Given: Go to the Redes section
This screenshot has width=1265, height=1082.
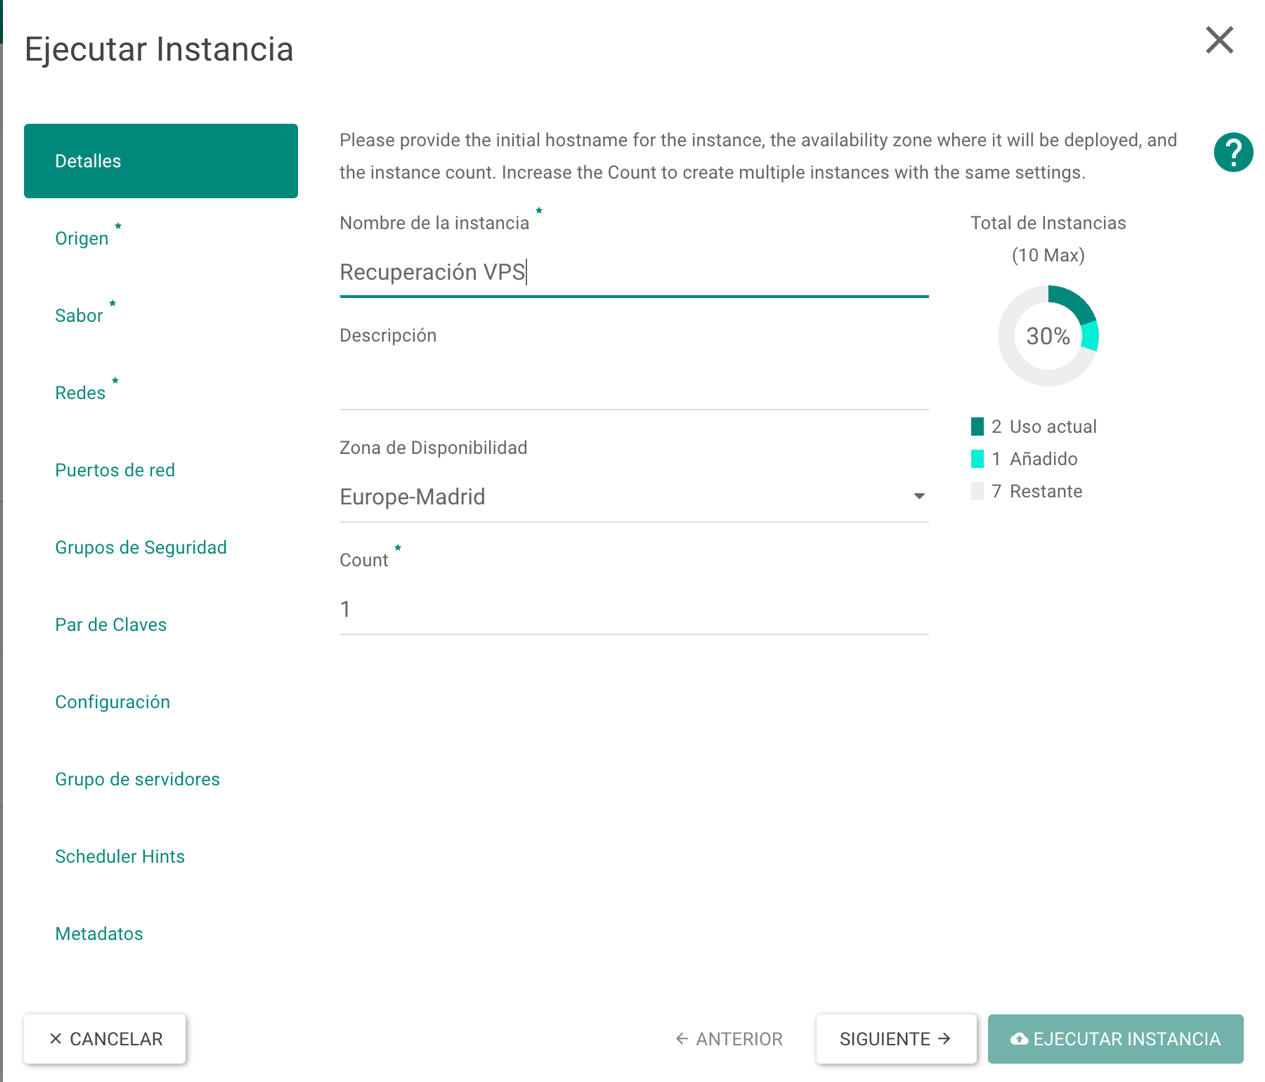Looking at the screenshot, I should 80,393.
